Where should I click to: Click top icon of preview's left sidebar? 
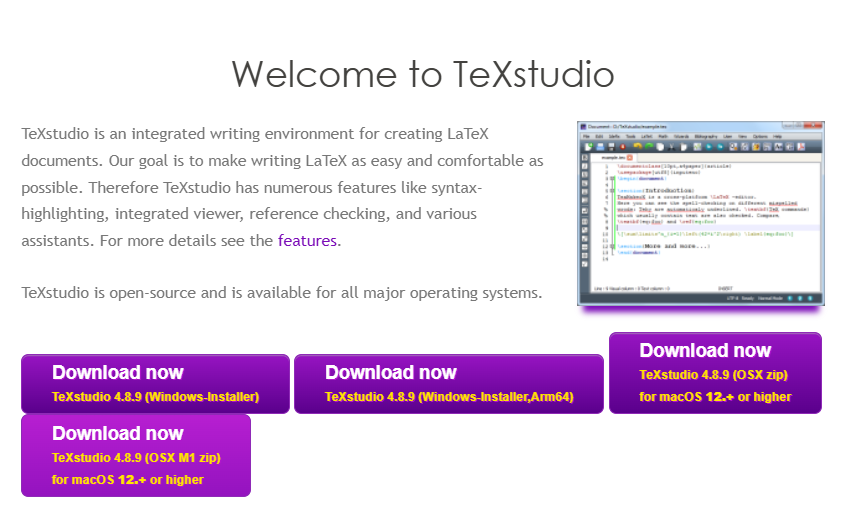tap(583, 157)
